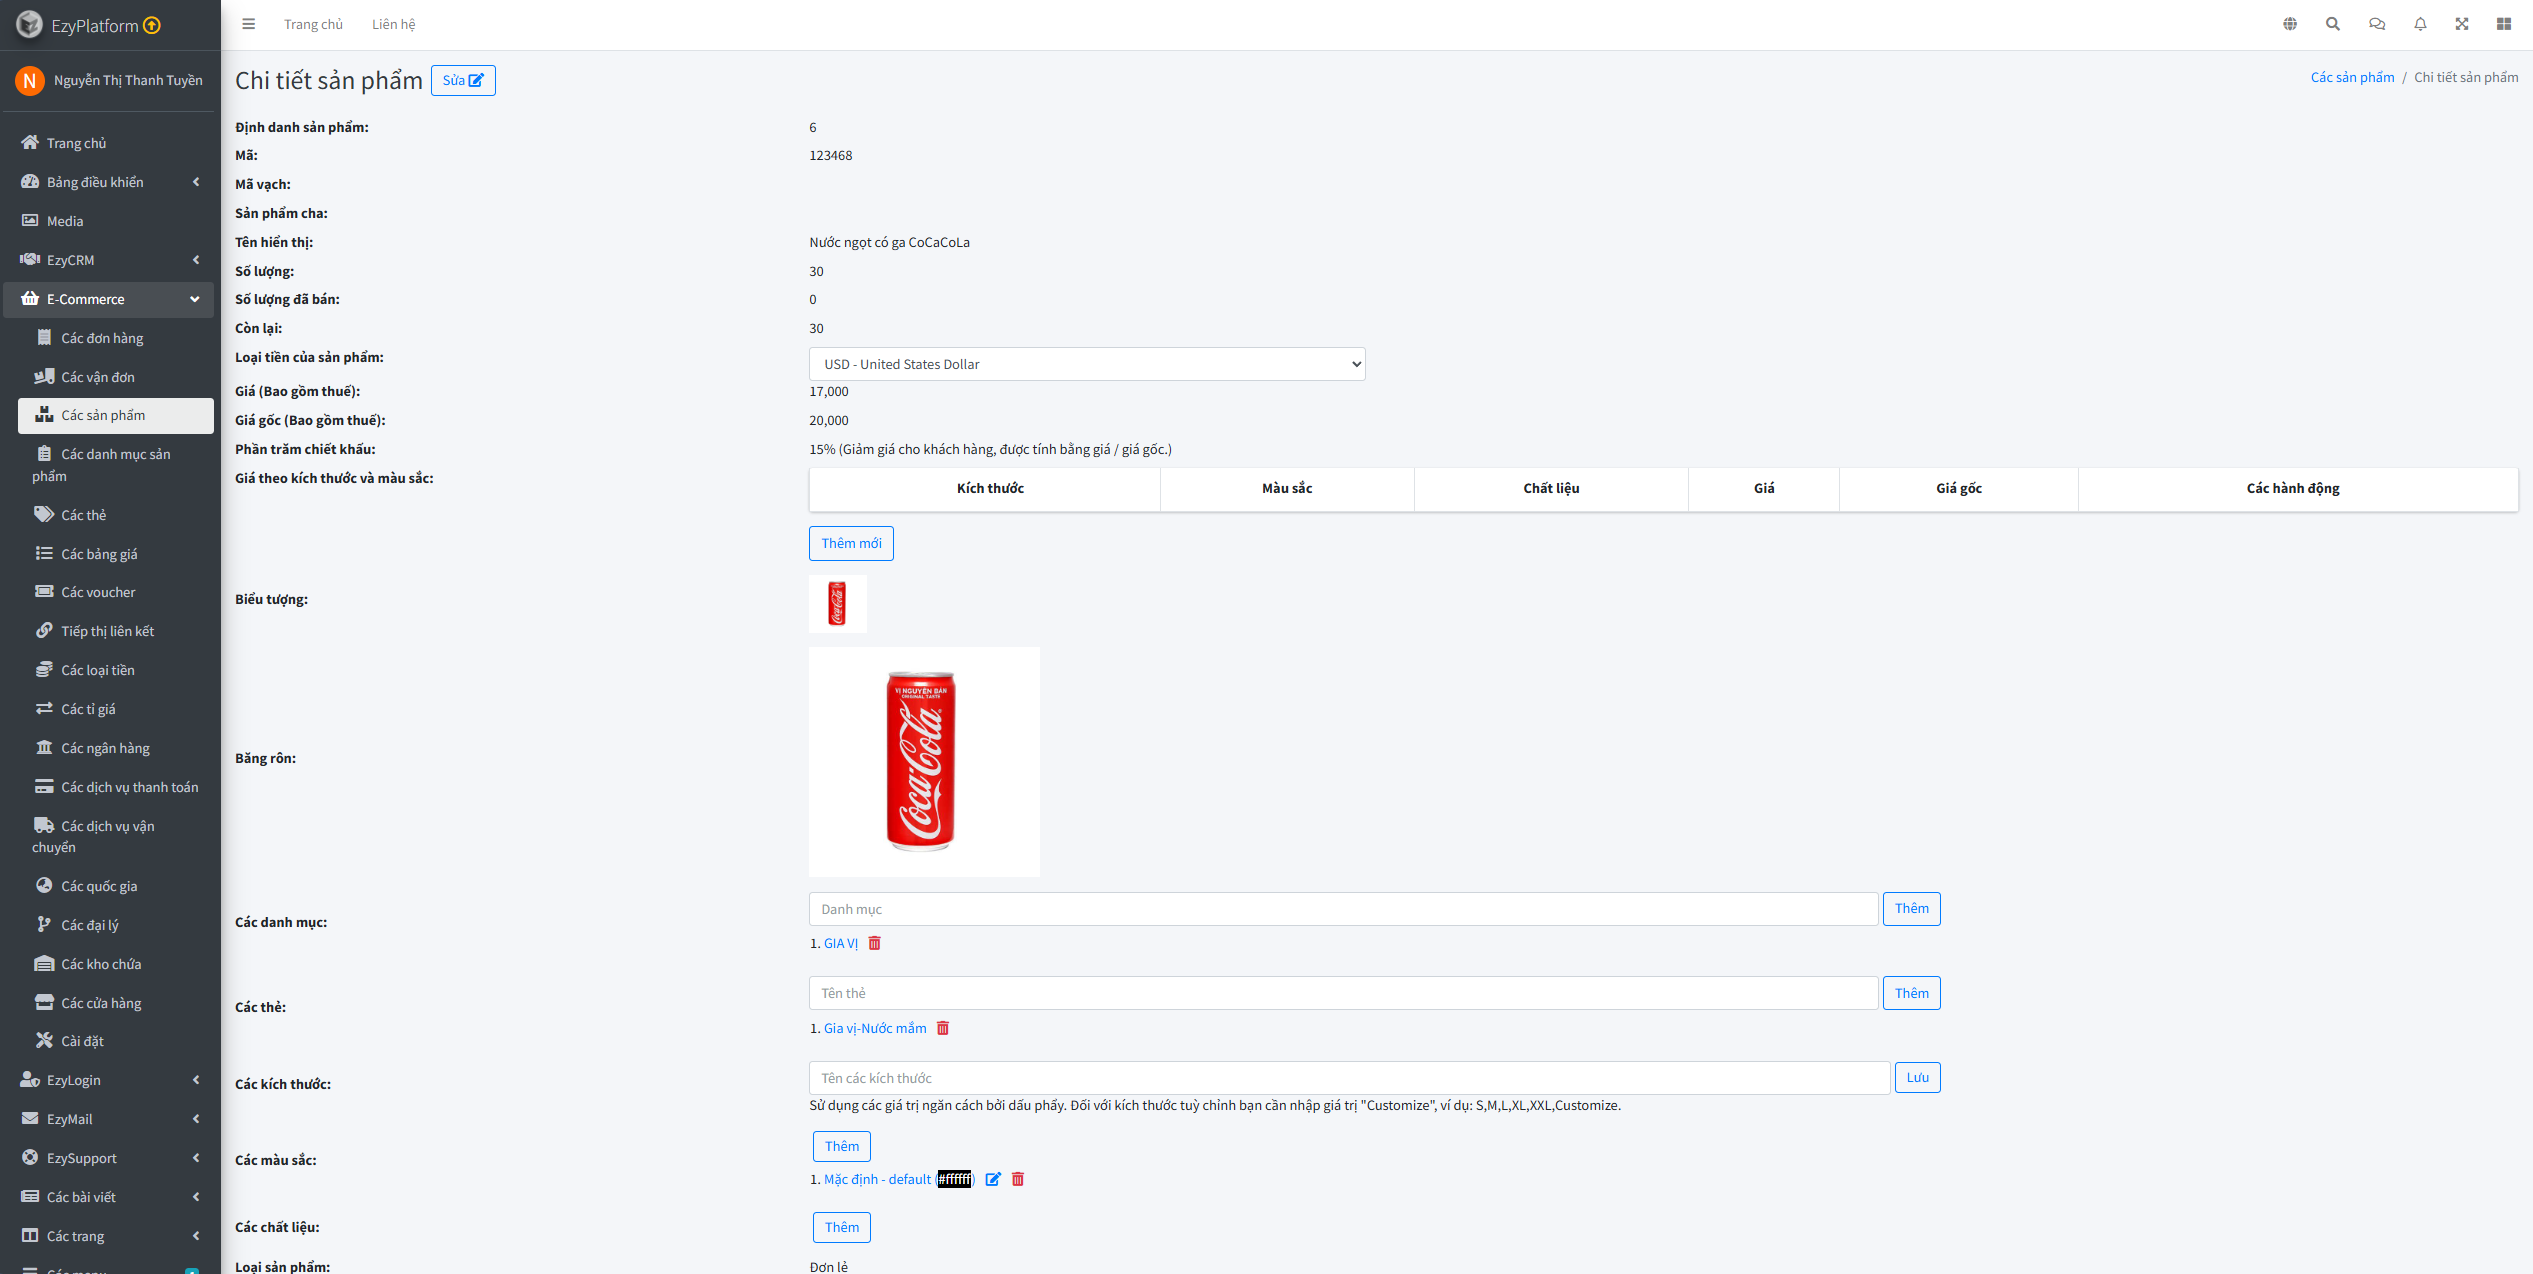The height and width of the screenshot is (1274, 2533).
Task: Open Các voucher menu item
Action: [98, 592]
